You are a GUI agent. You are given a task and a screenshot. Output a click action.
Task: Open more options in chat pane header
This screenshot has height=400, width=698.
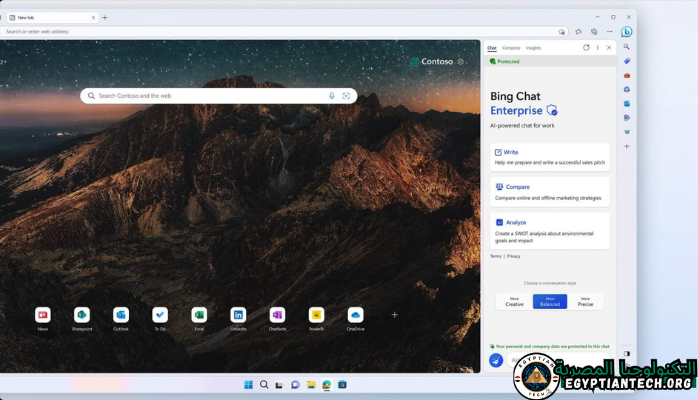coord(597,48)
